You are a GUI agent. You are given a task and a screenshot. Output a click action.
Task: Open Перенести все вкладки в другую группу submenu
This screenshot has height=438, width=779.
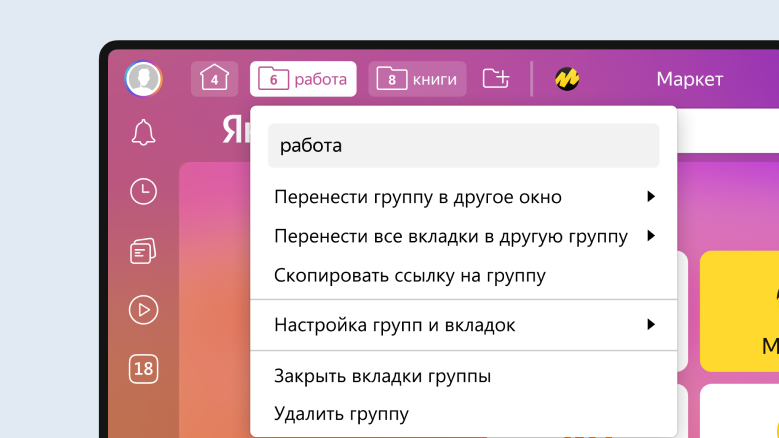(650, 236)
